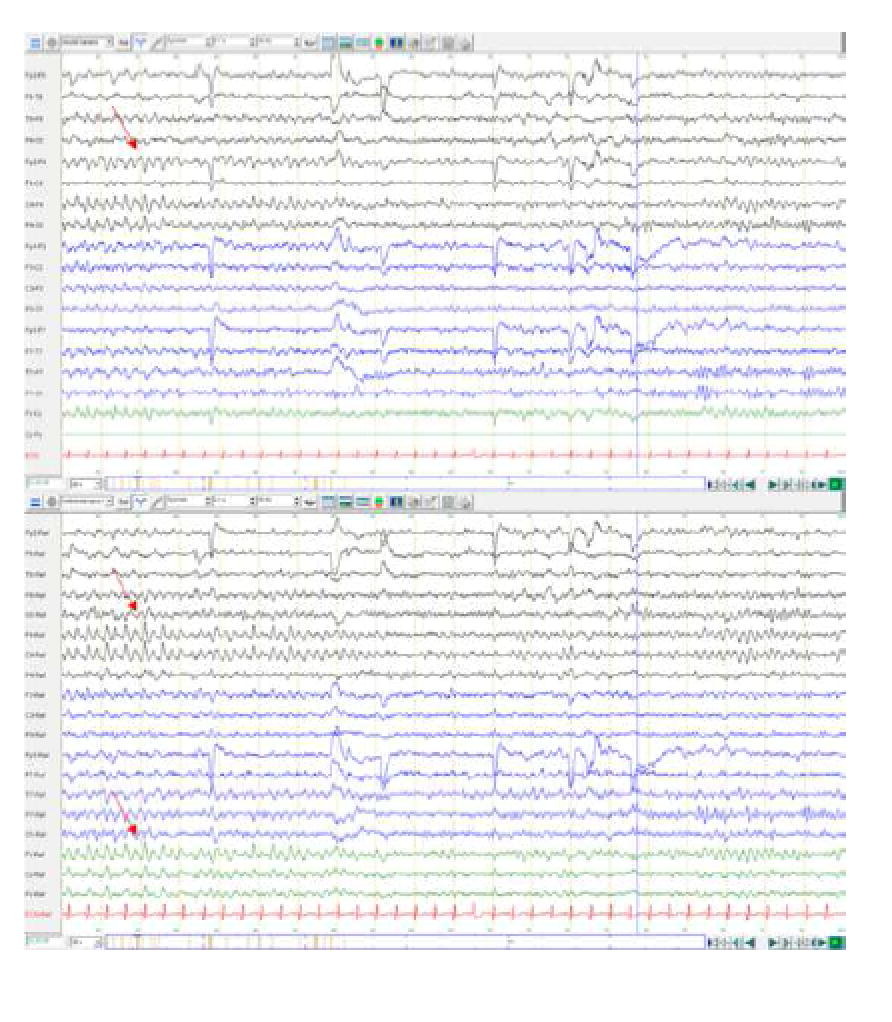The height and width of the screenshot is (1022, 892).
Task: Open the first value combo box in upper toolbar
Action: (x=190, y=42)
